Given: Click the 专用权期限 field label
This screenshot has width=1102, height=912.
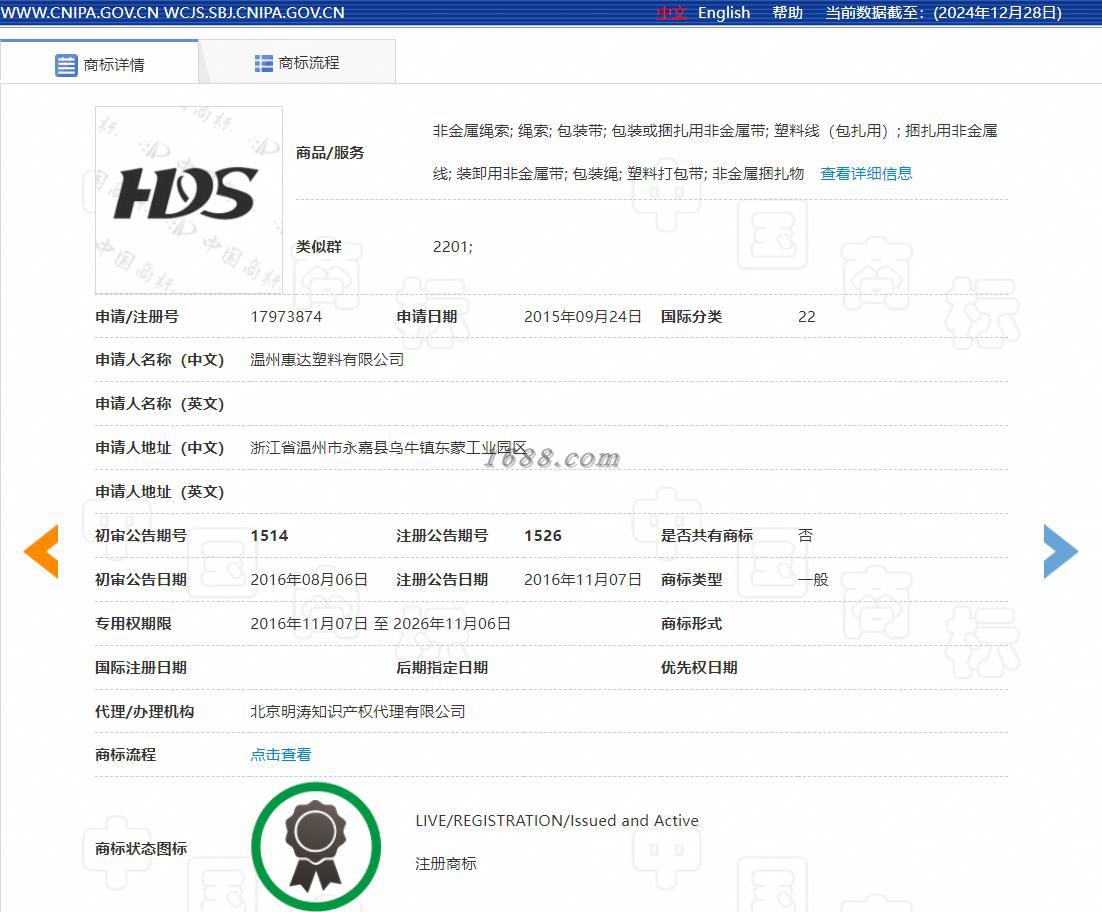Looking at the screenshot, I should pos(133,624).
